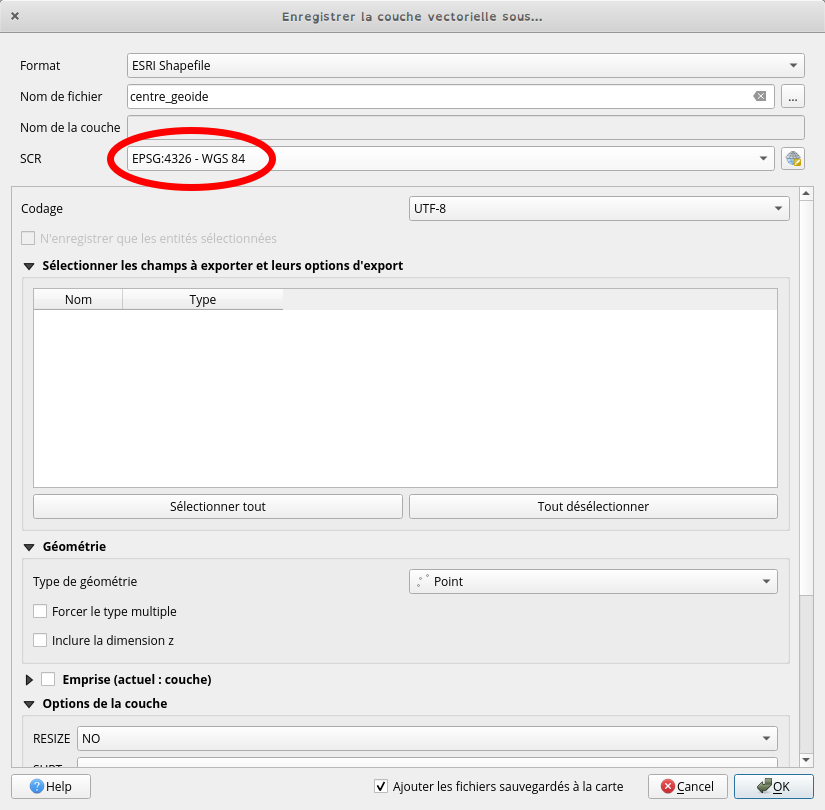The width and height of the screenshot is (825, 810).
Task: Clear the file name text field
Action: click(760, 97)
